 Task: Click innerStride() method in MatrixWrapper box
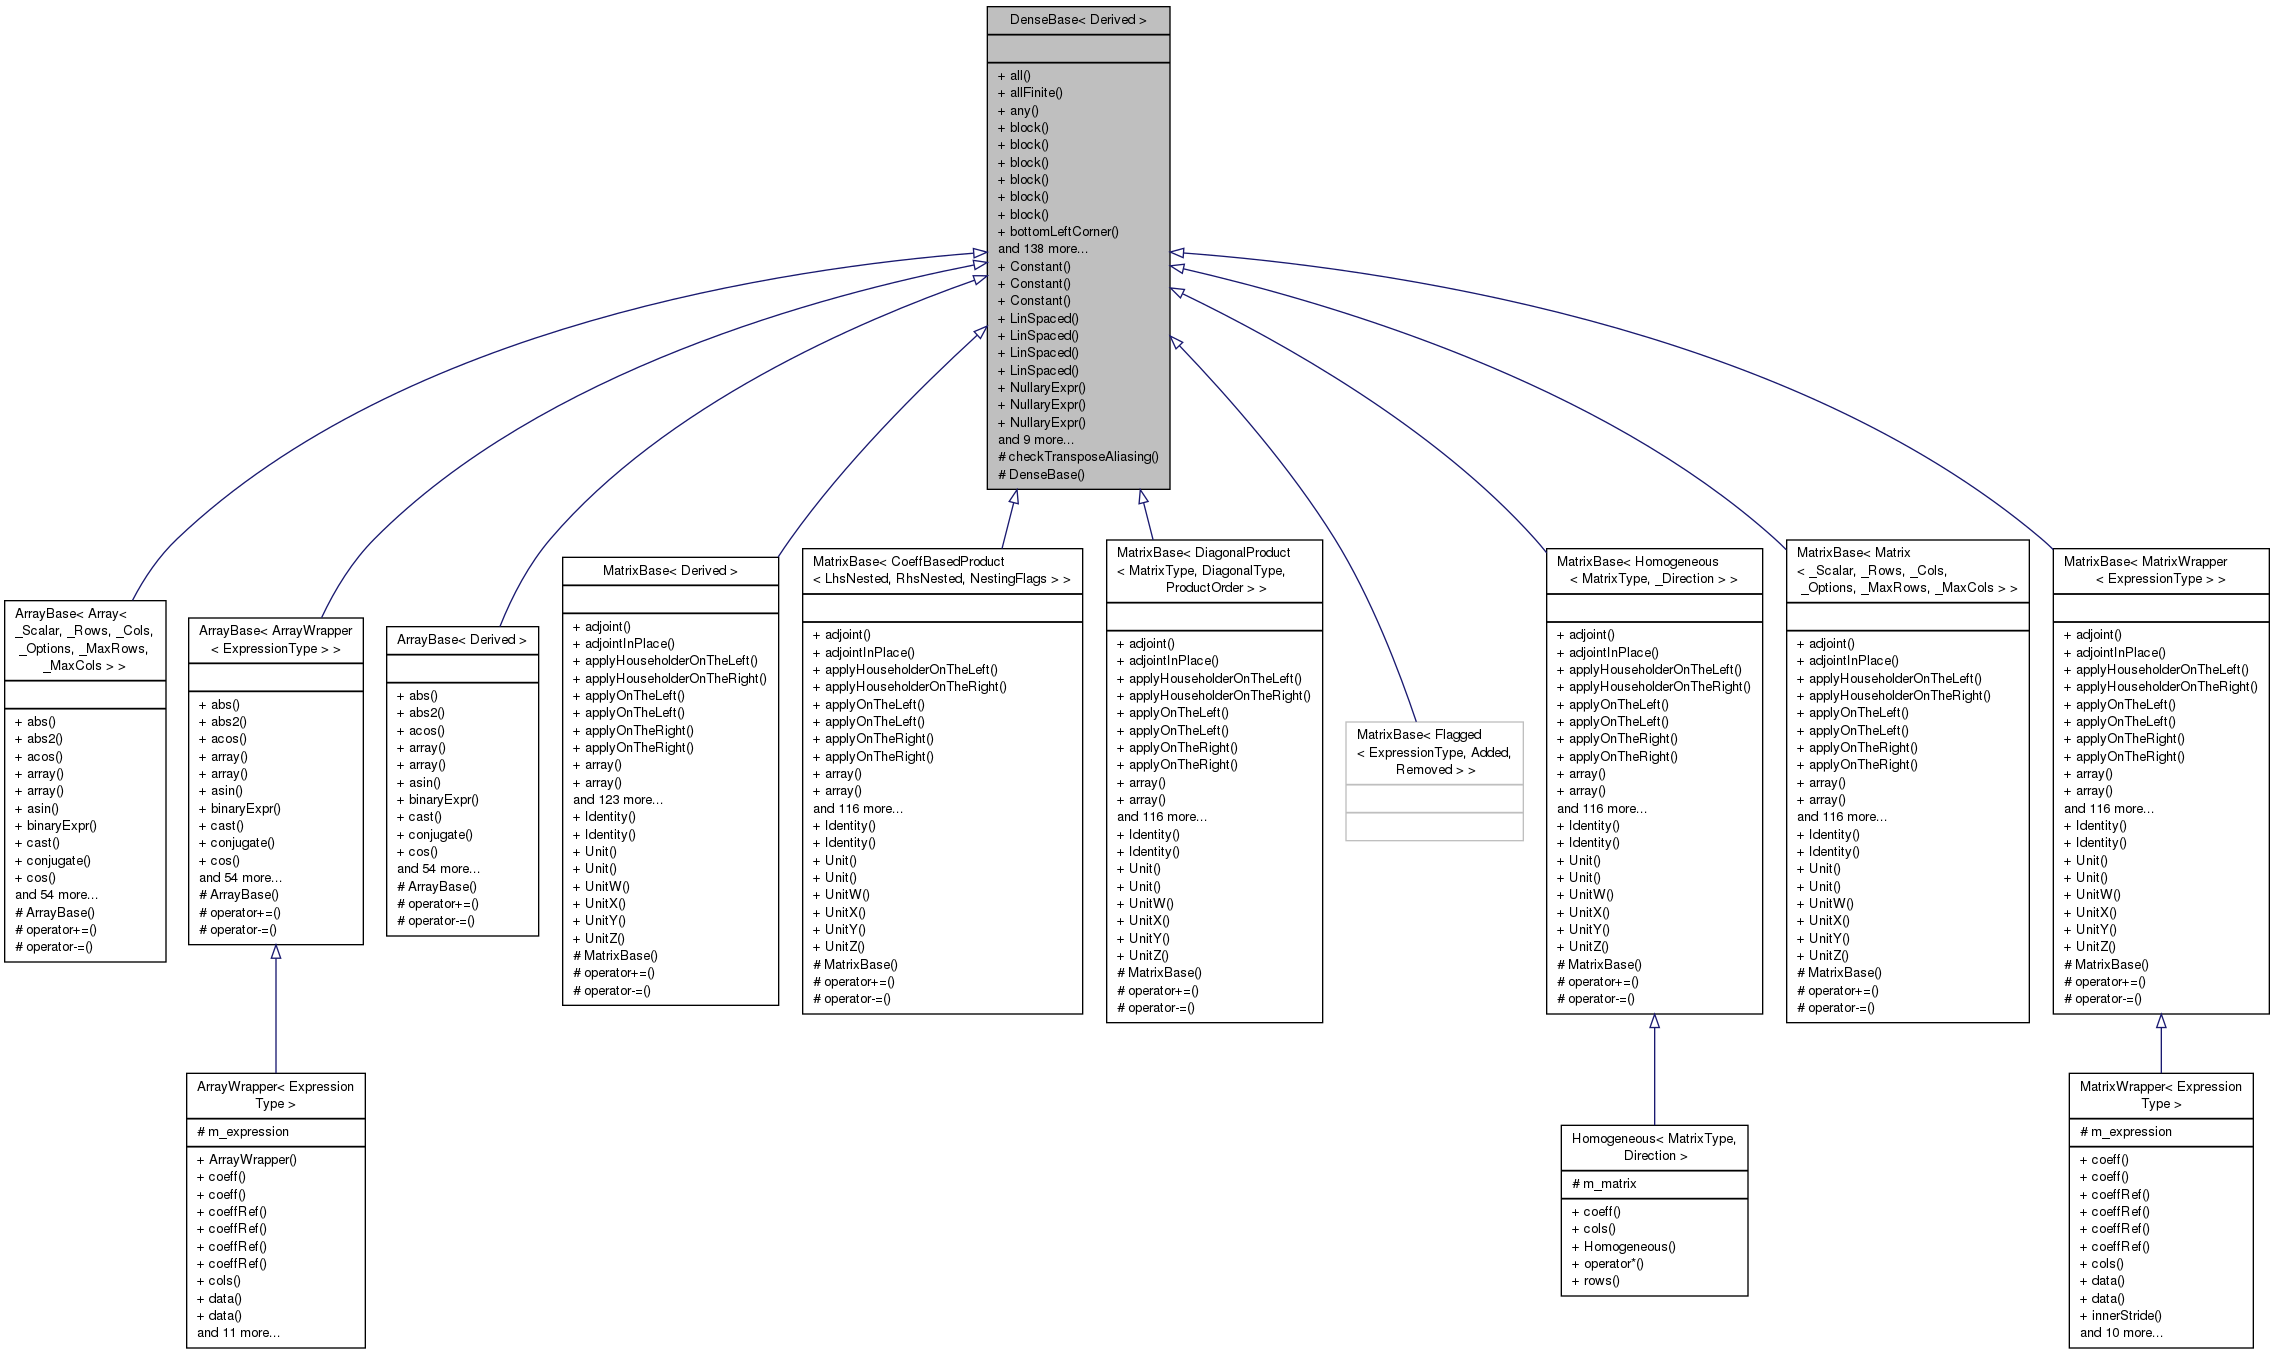[x=2126, y=1316]
